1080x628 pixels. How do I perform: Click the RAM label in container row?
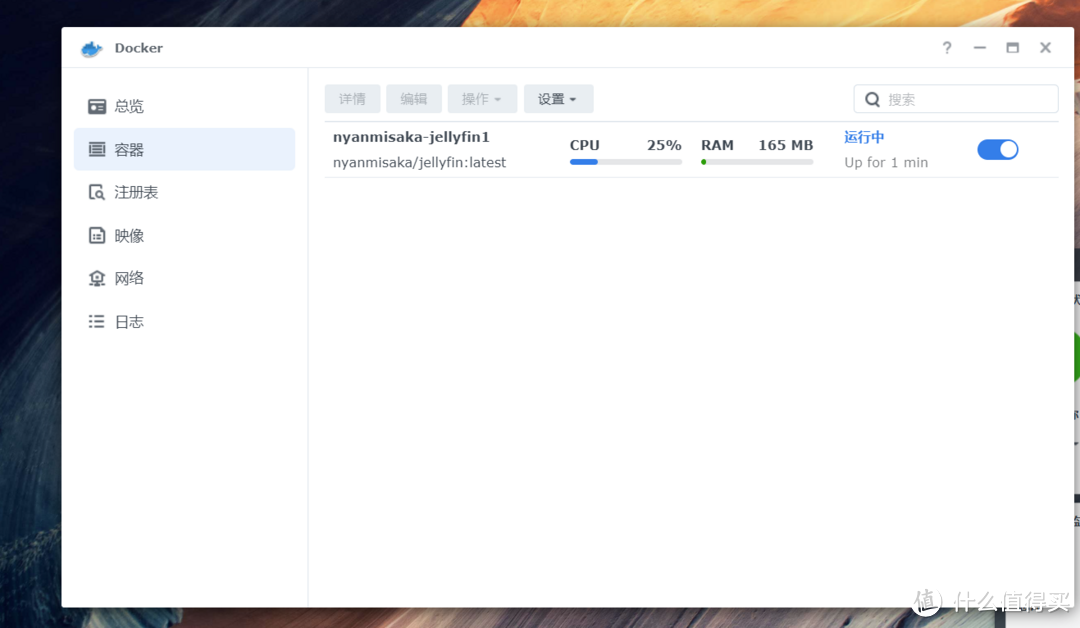pyautogui.click(x=717, y=145)
